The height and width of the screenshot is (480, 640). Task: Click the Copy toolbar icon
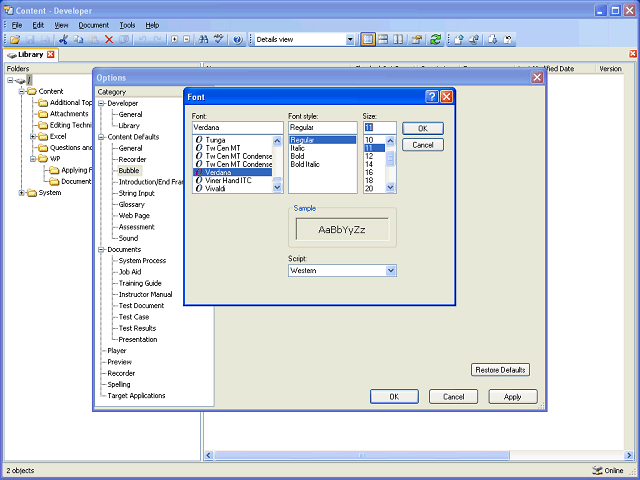click(78, 40)
